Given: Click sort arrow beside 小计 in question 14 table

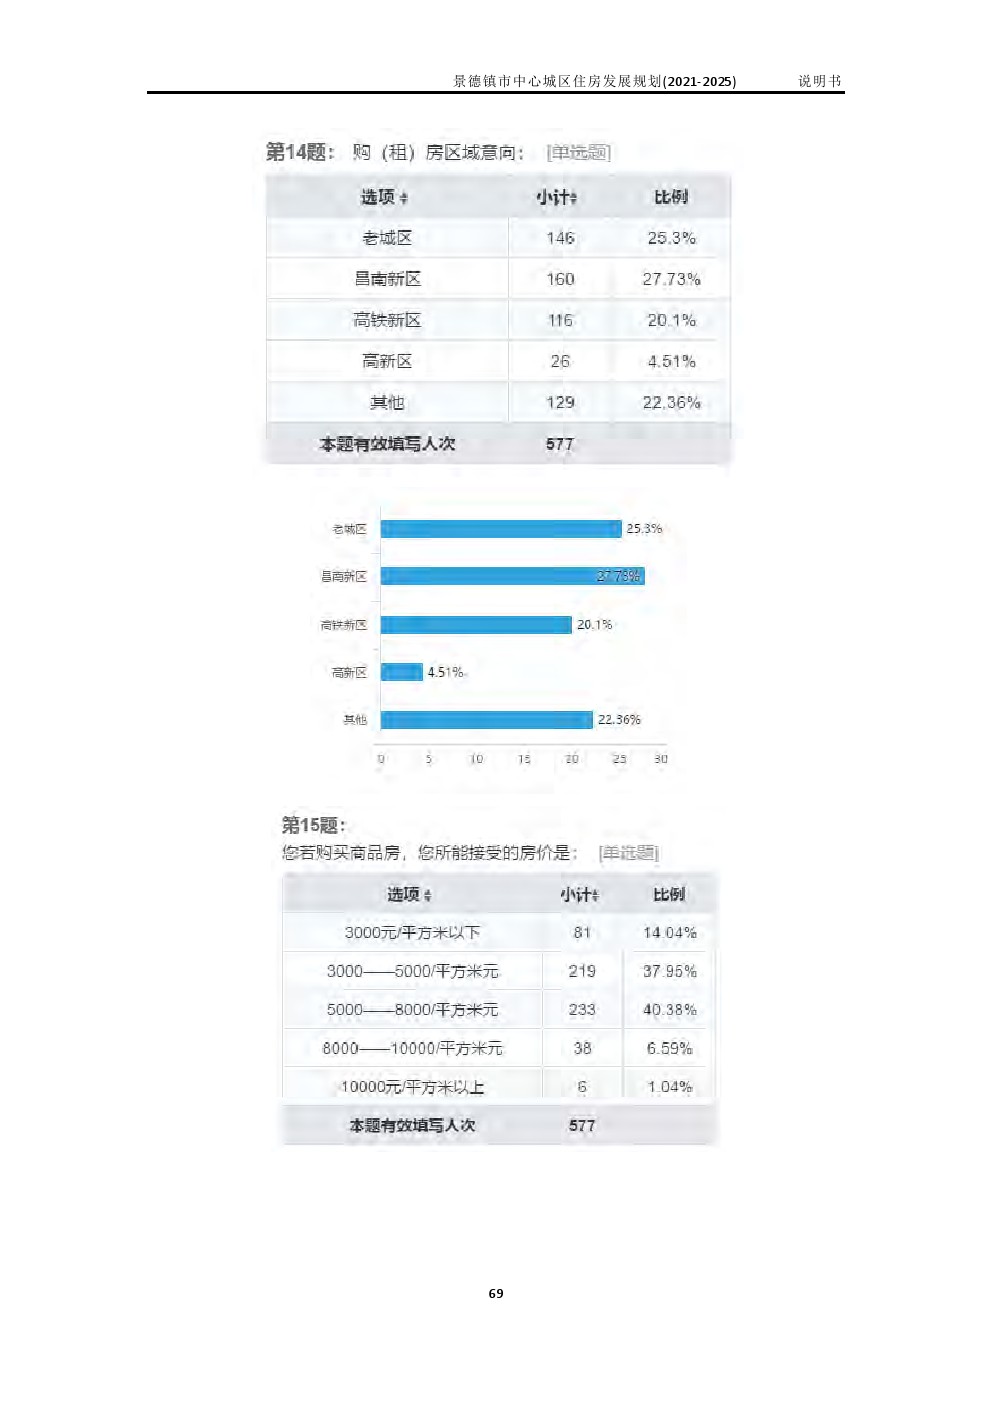Looking at the screenshot, I should (574, 199).
